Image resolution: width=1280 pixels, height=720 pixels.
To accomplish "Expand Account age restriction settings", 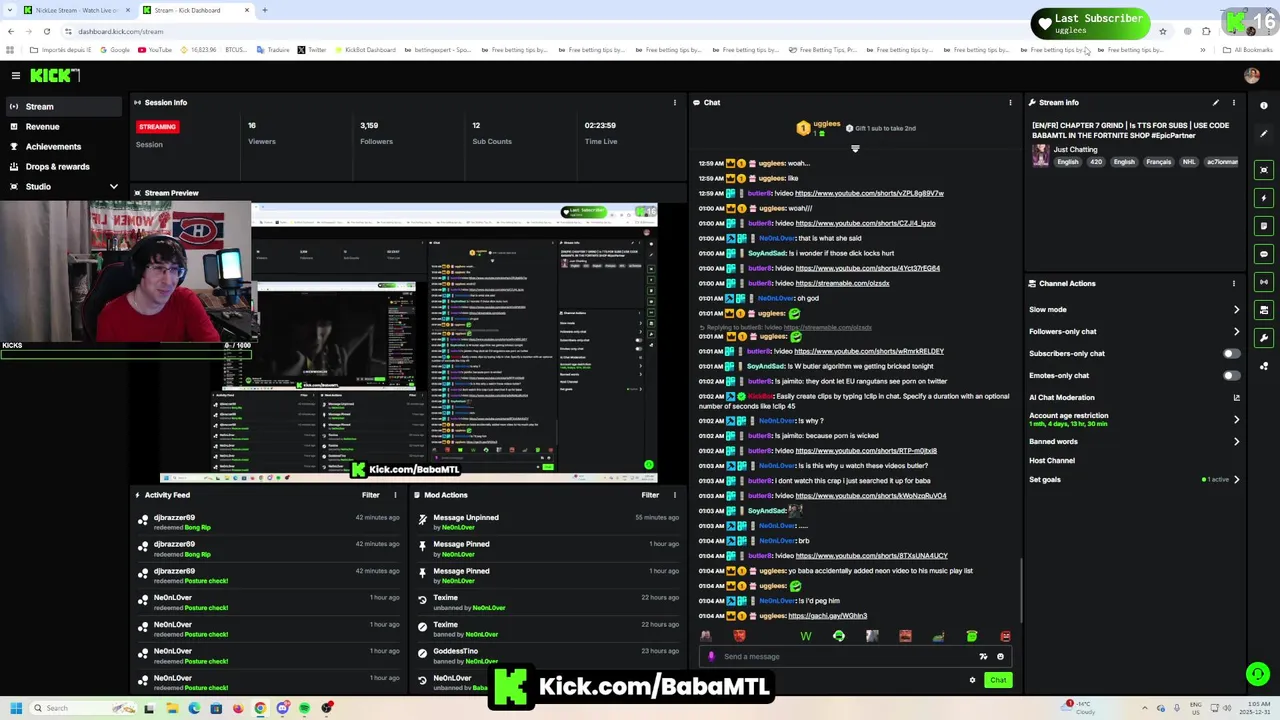I will pyautogui.click(x=1236, y=419).
